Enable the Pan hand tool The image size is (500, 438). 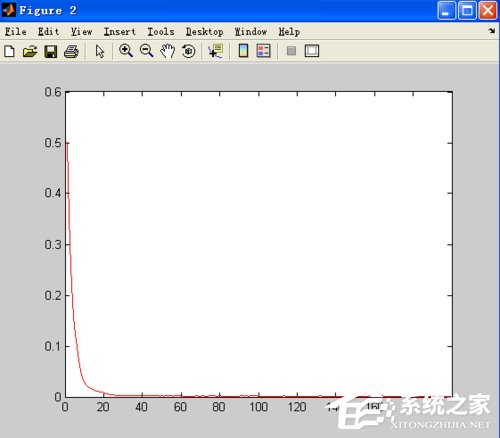click(167, 51)
